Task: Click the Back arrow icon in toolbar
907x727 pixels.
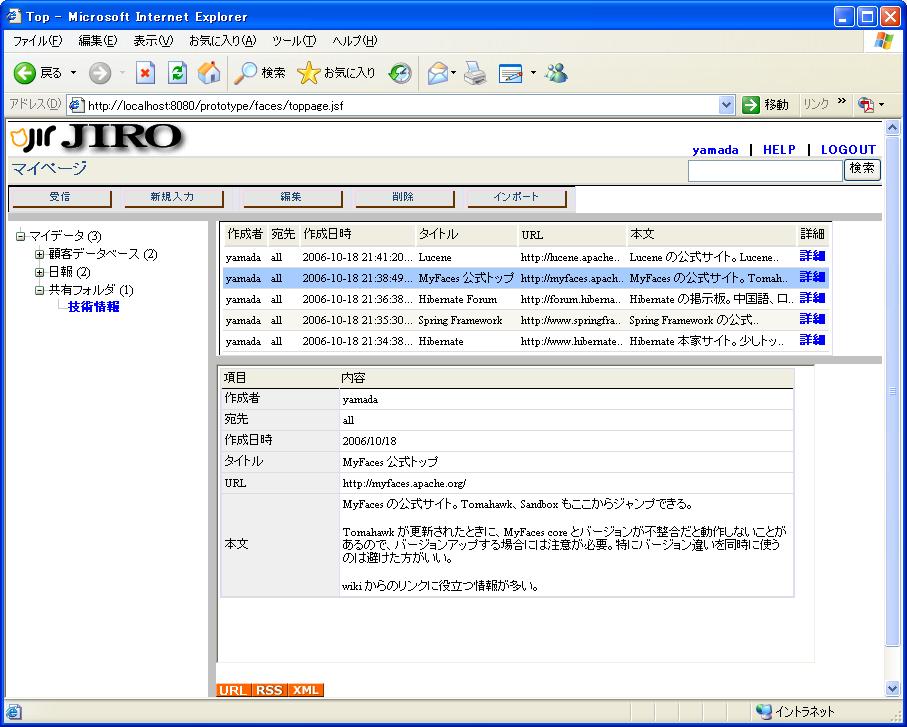Action: tap(25, 73)
